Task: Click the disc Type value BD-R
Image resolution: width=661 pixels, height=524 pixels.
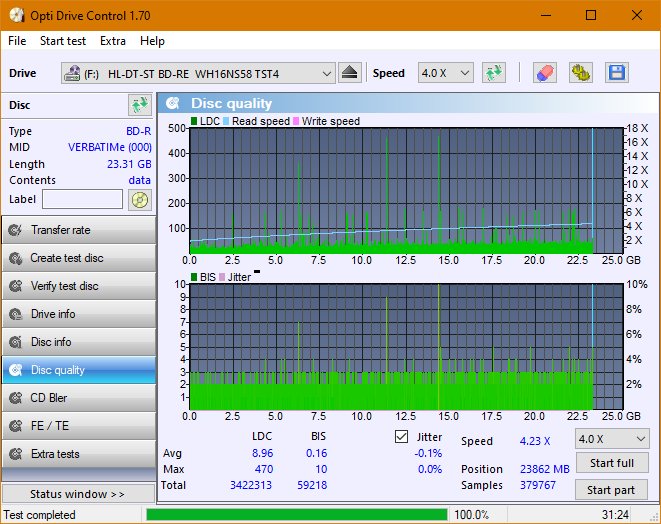Action: (138, 131)
